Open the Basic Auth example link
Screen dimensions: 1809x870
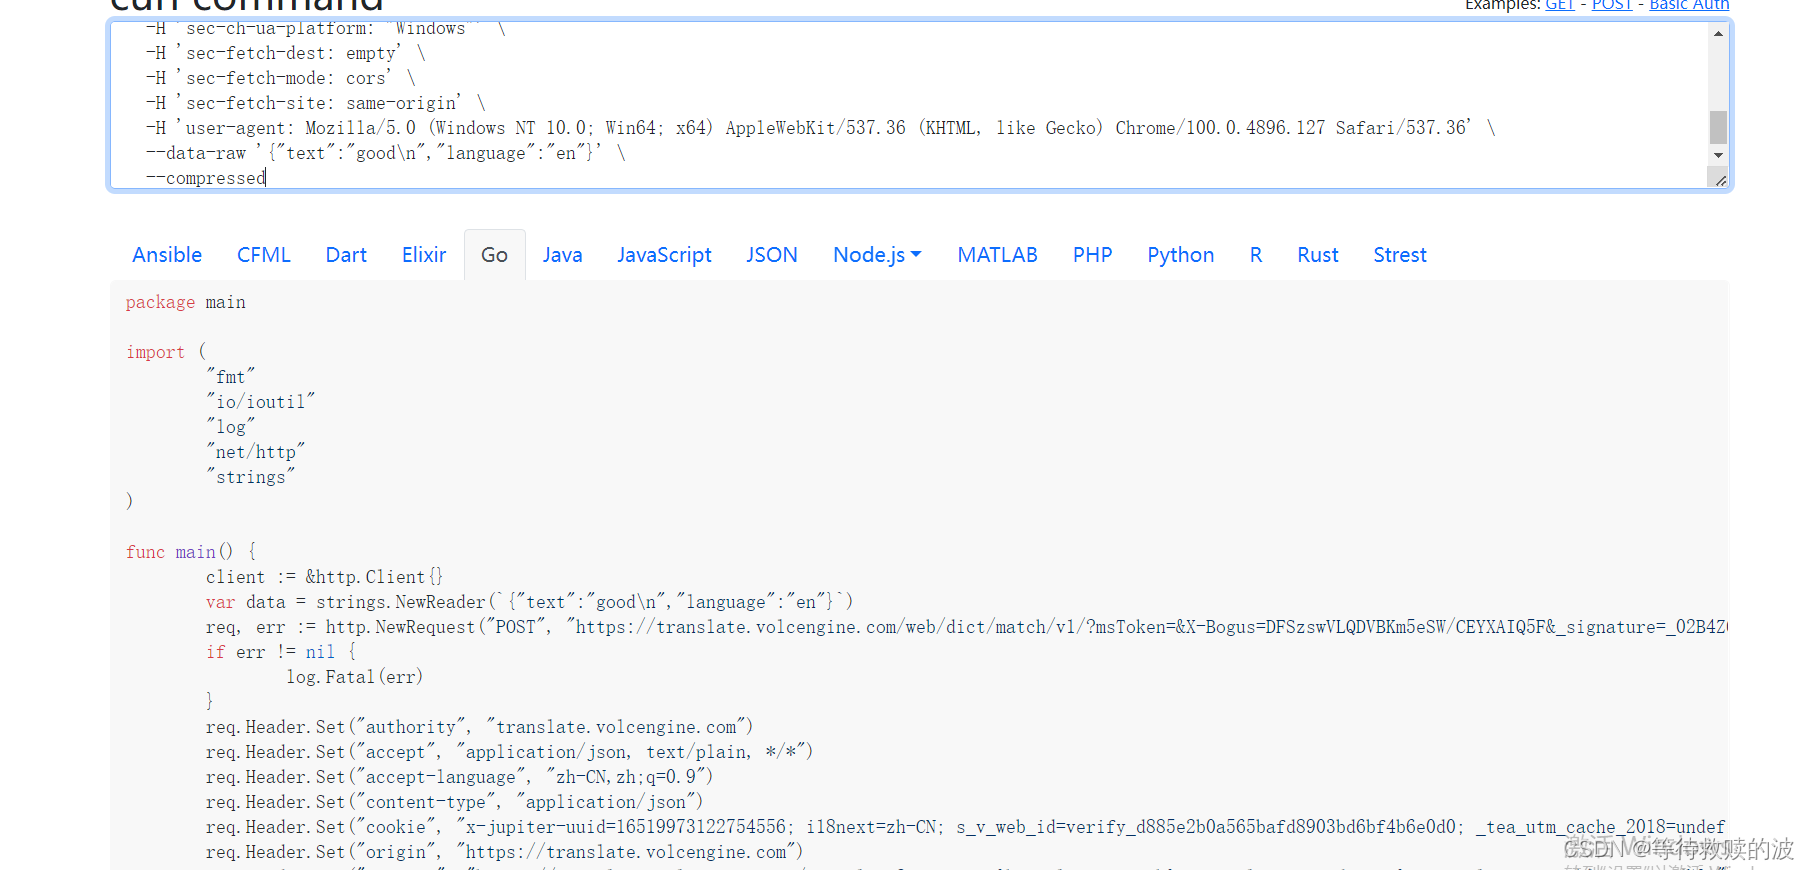click(1689, 5)
